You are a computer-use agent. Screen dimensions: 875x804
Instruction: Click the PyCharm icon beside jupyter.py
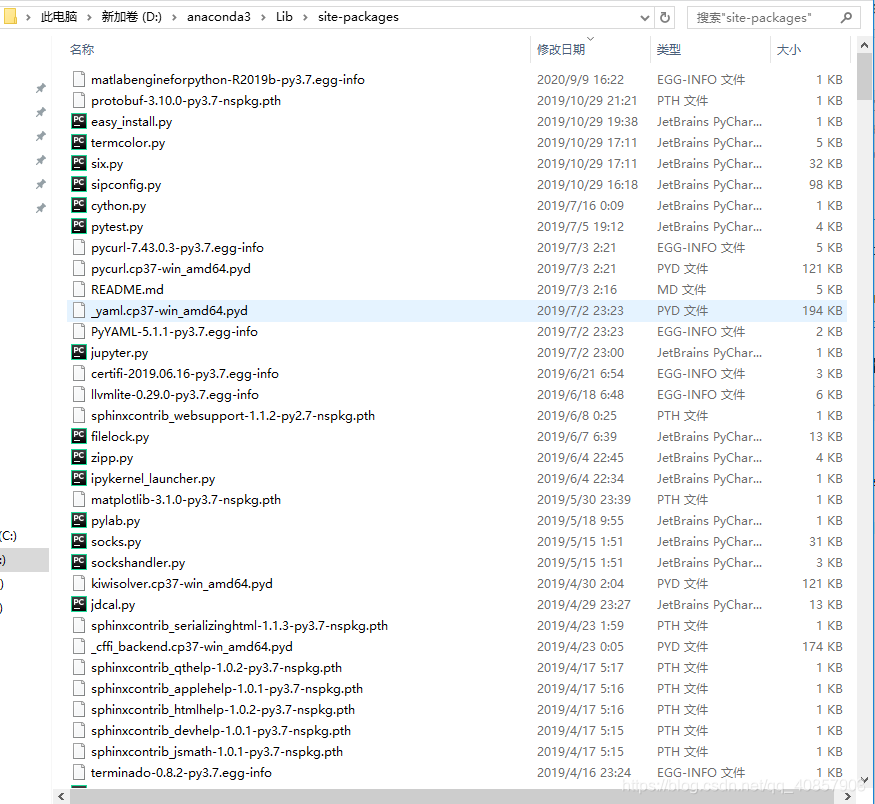click(79, 352)
